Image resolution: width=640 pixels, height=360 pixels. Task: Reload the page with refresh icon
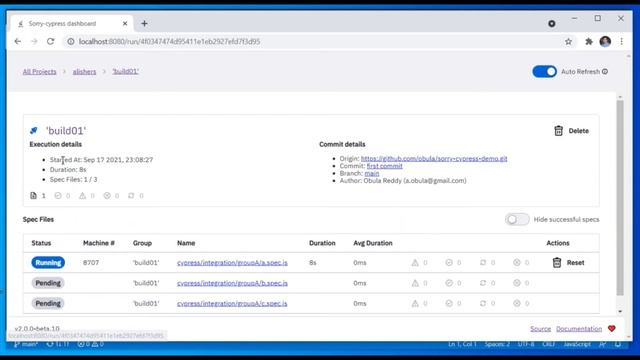pos(51,41)
